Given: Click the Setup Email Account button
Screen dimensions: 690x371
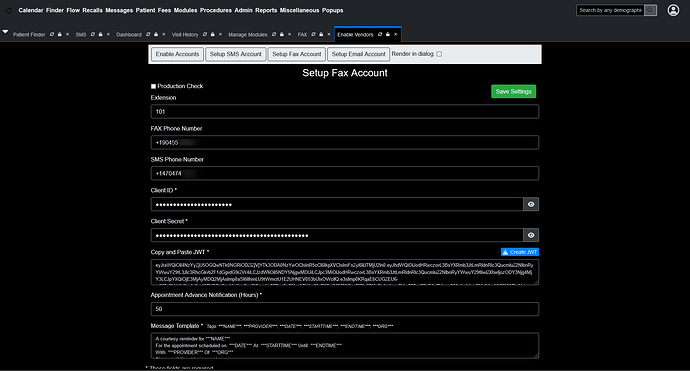Looking at the screenshot, I should (359, 54).
